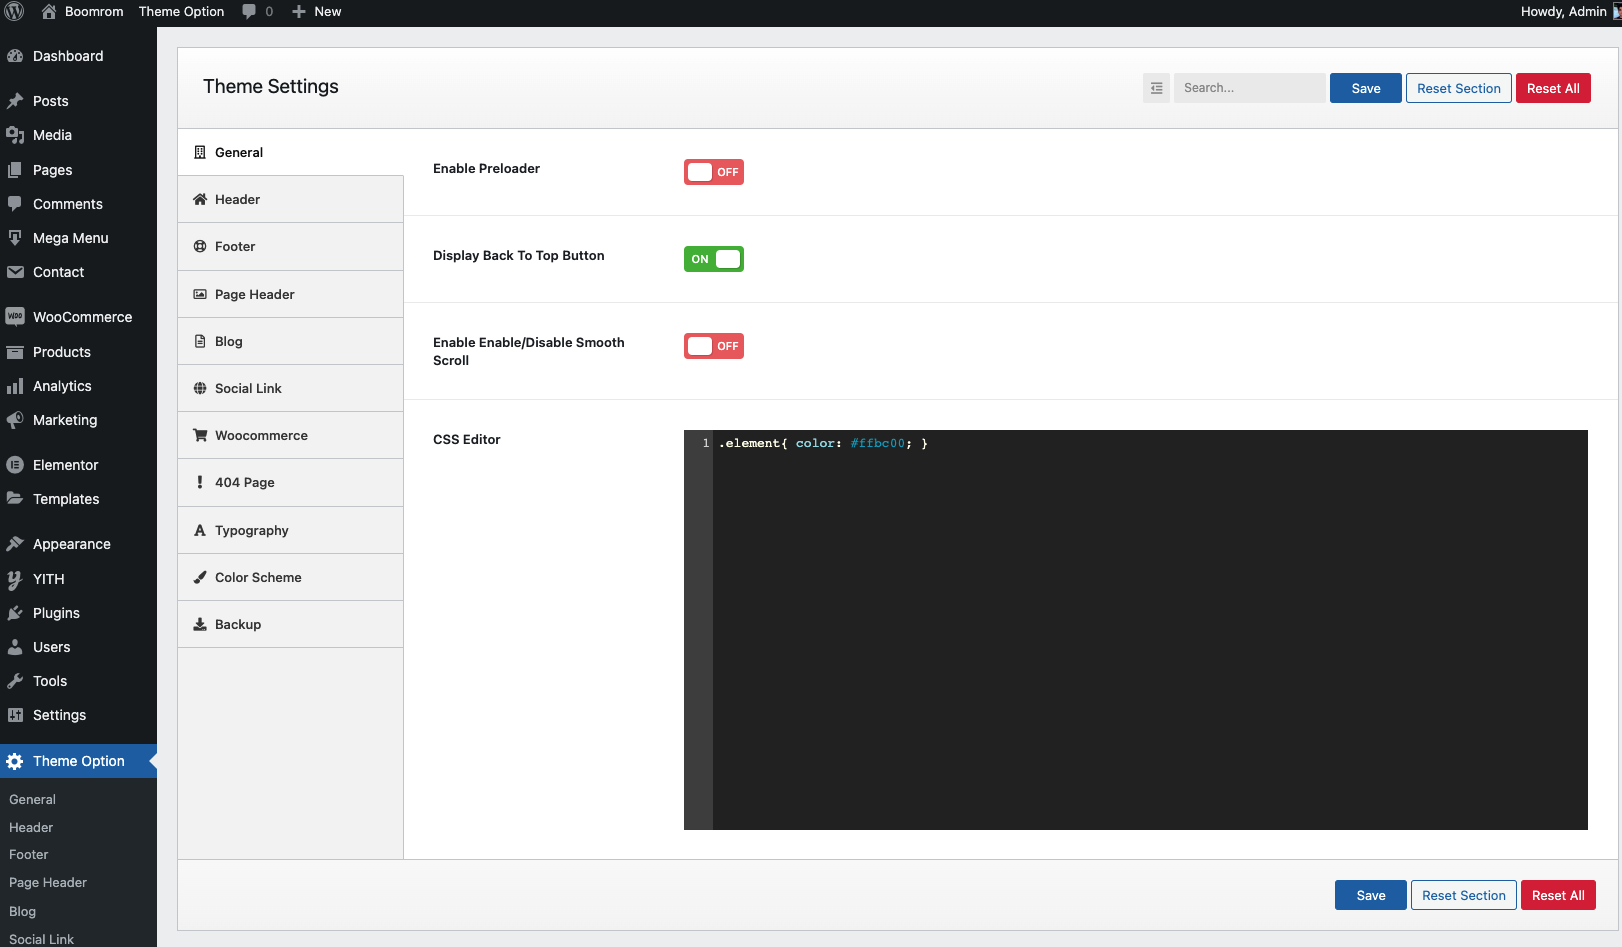Screen dimensions: 1622x947
Task: Click the home icon beside Boomrom
Action: (x=49, y=12)
